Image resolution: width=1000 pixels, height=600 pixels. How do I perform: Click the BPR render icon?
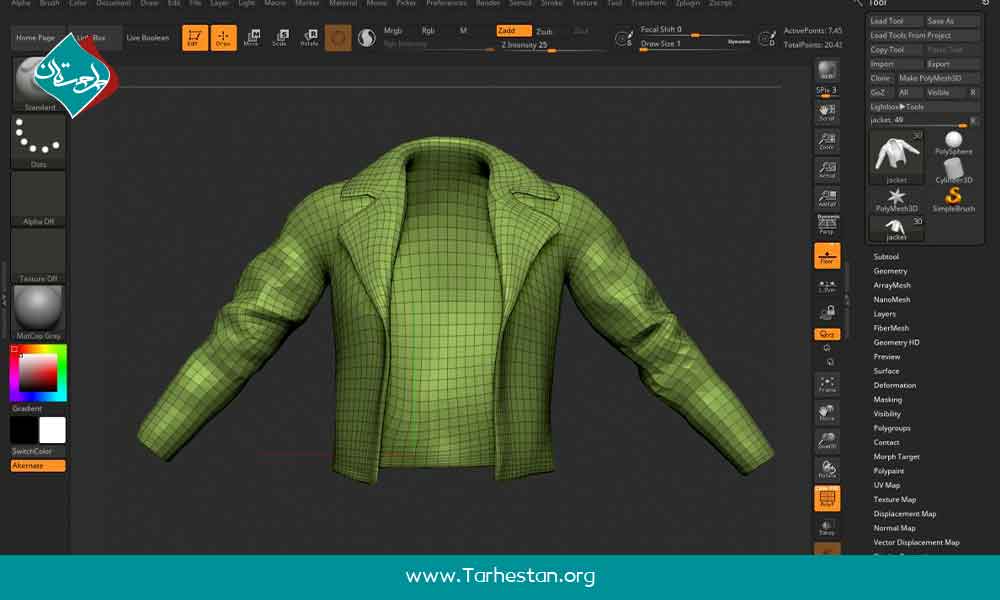pyautogui.click(x=827, y=70)
